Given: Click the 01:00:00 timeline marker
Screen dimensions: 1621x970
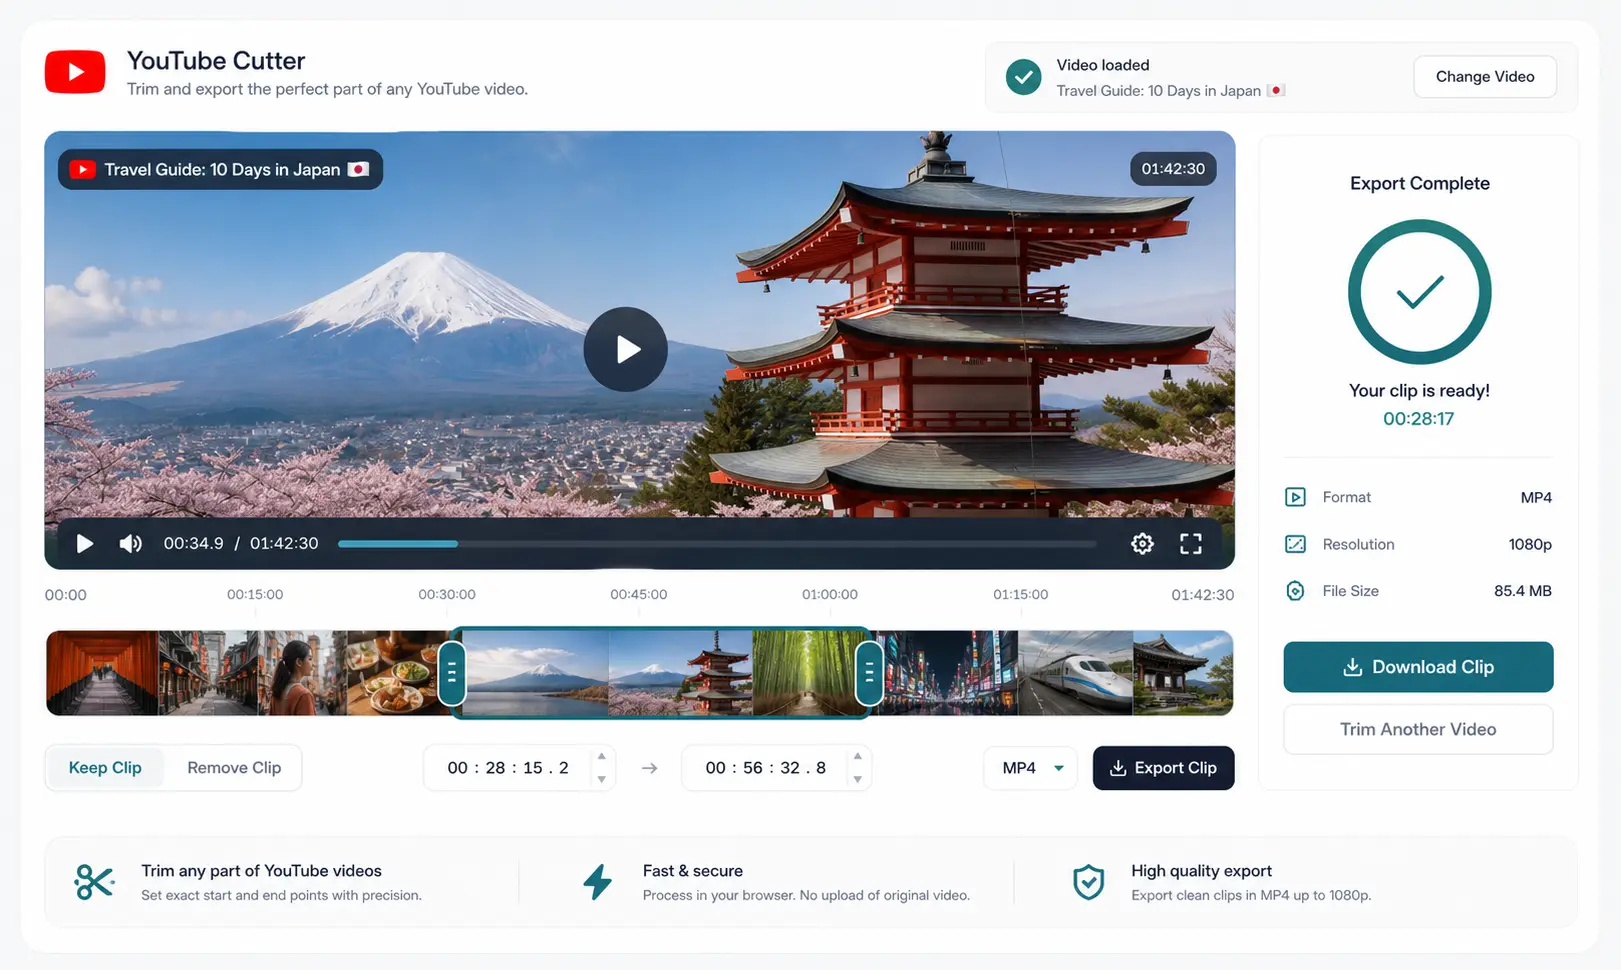Looking at the screenshot, I should (829, 594).
